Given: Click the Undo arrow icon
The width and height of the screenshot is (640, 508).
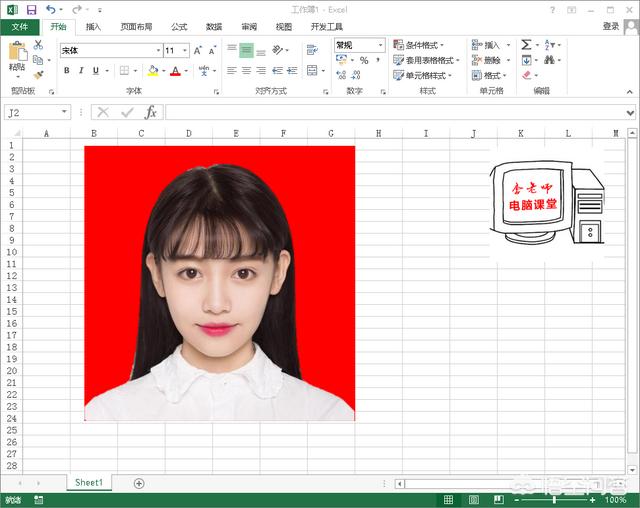Looking at the screenshot, I should [x=50, y=9].
